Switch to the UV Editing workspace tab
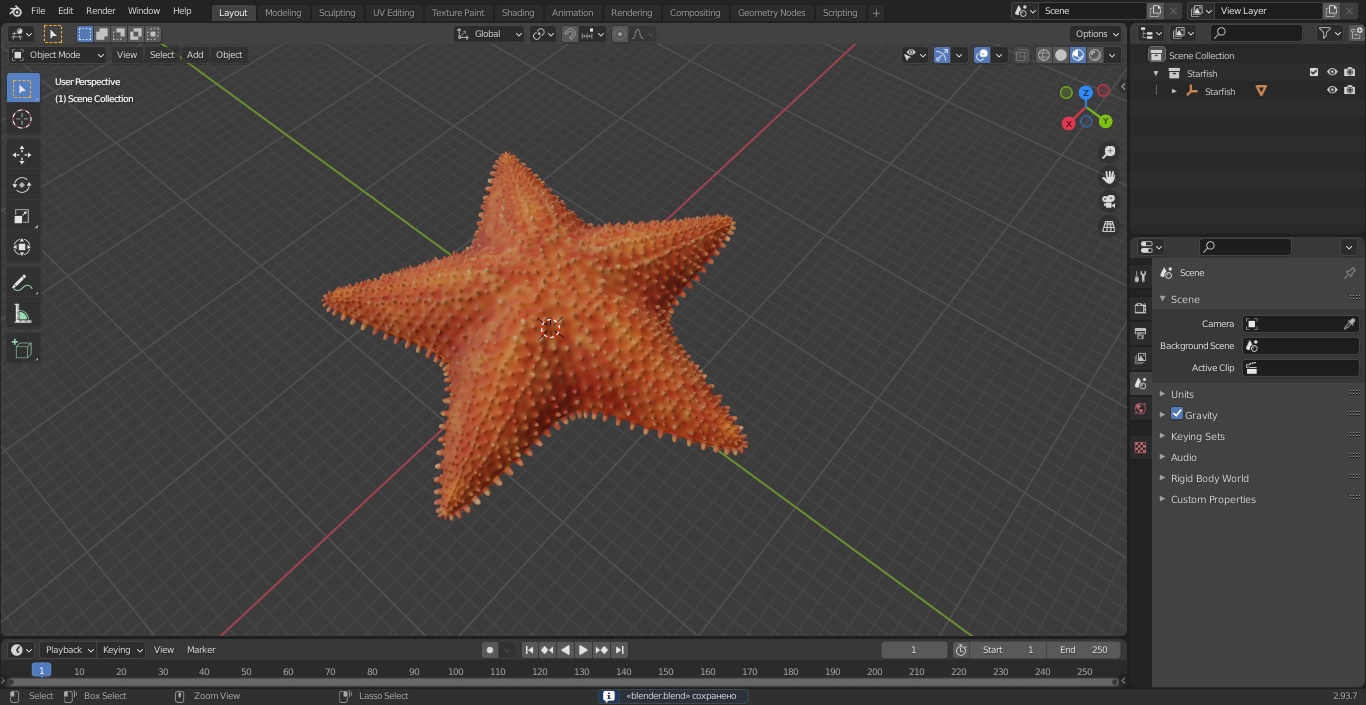 [393, 13]
